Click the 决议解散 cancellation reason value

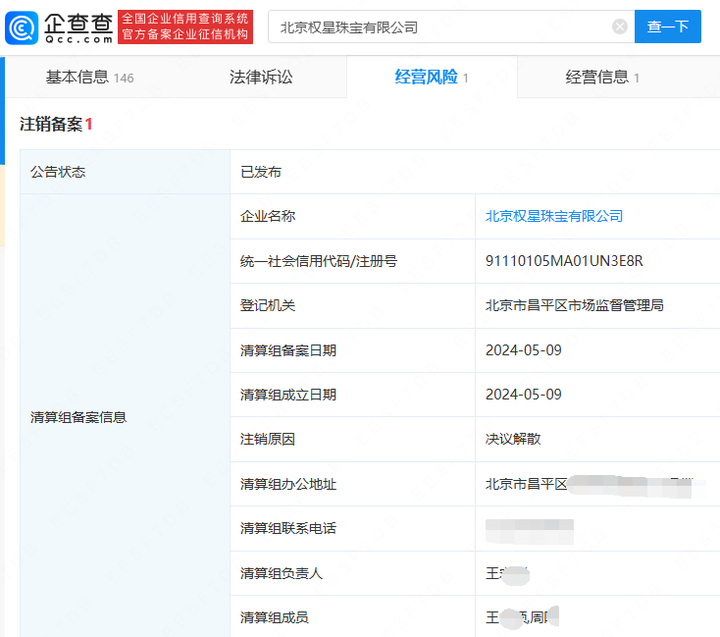[x=513, y=439]
